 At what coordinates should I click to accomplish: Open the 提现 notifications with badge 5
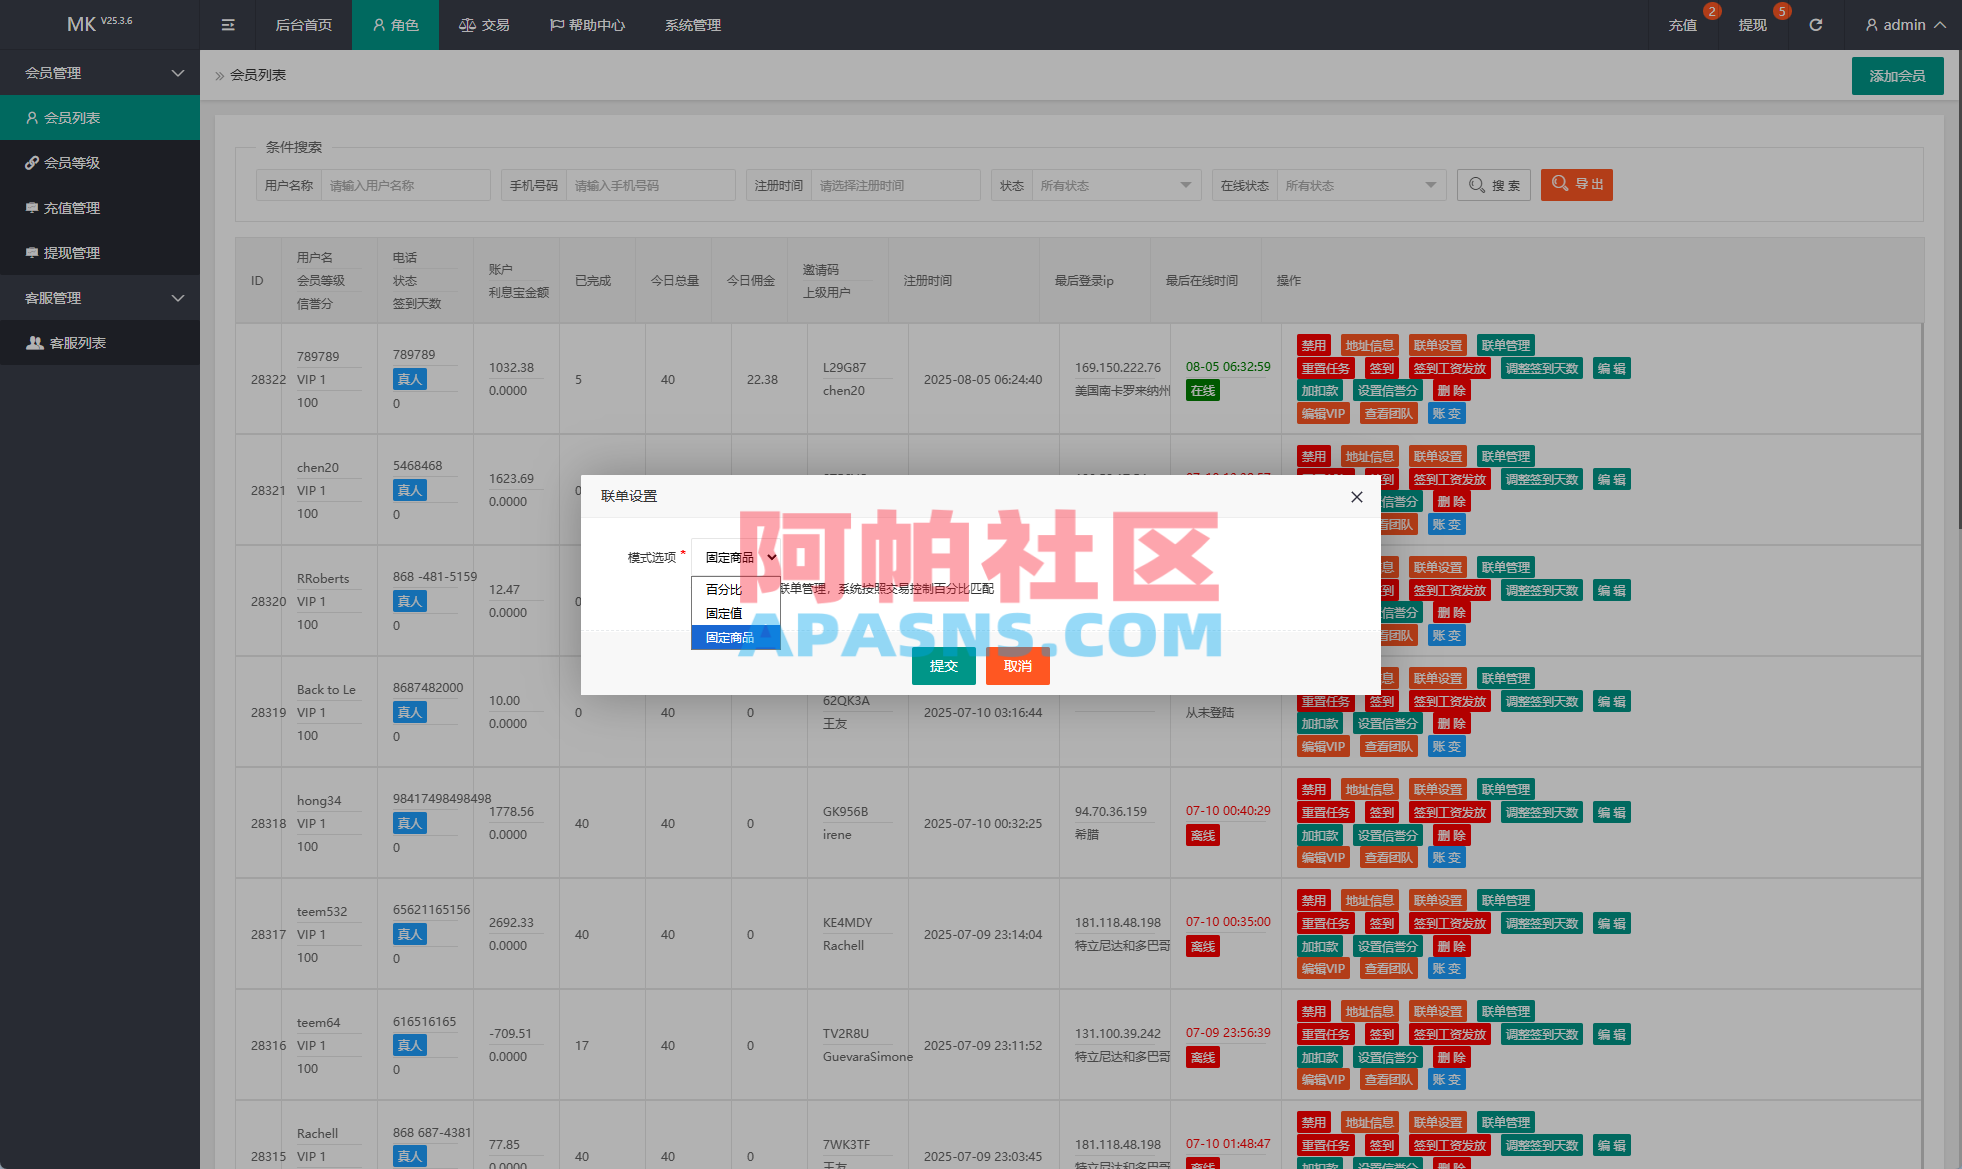1752,25
